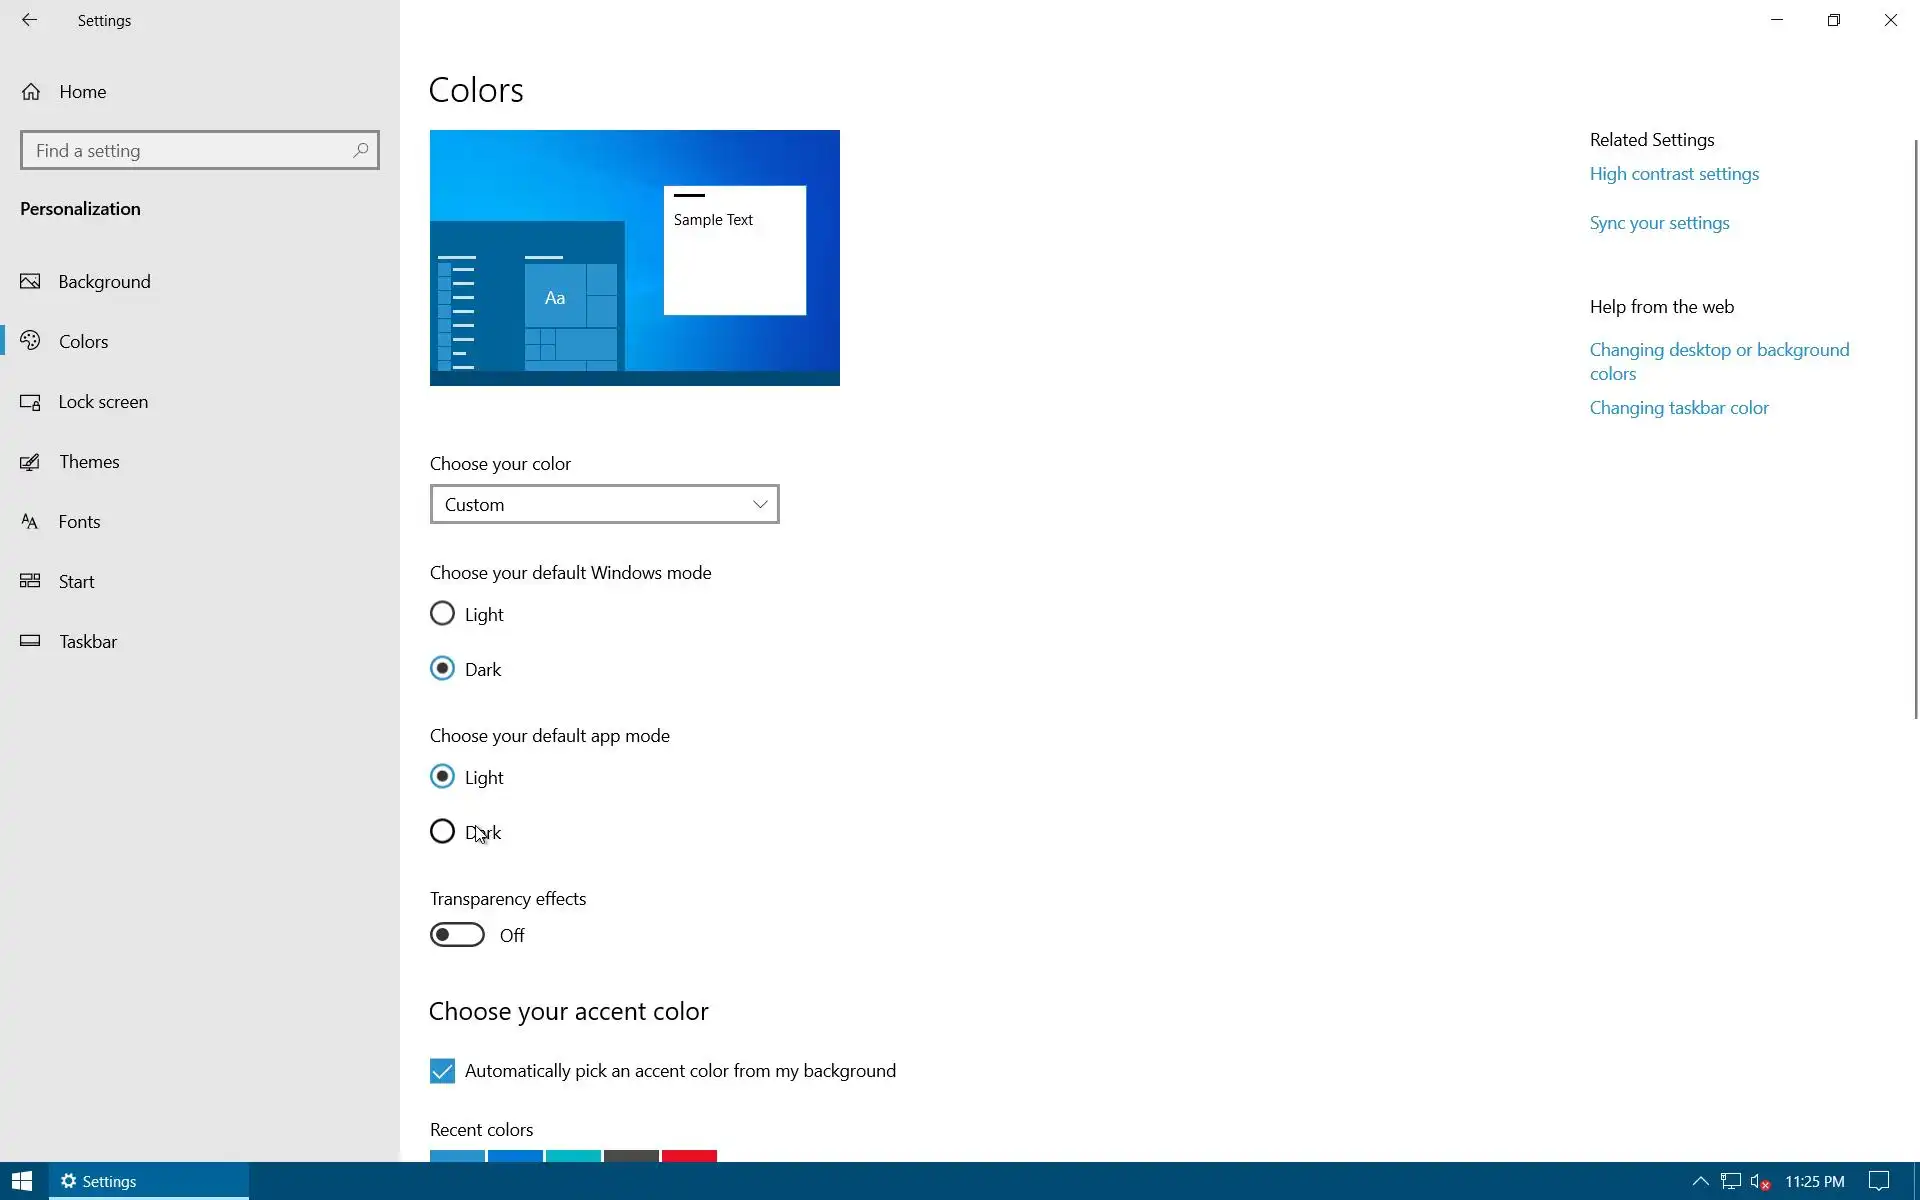Show hidden icons tray chevron

[x=1700, y=1181]
